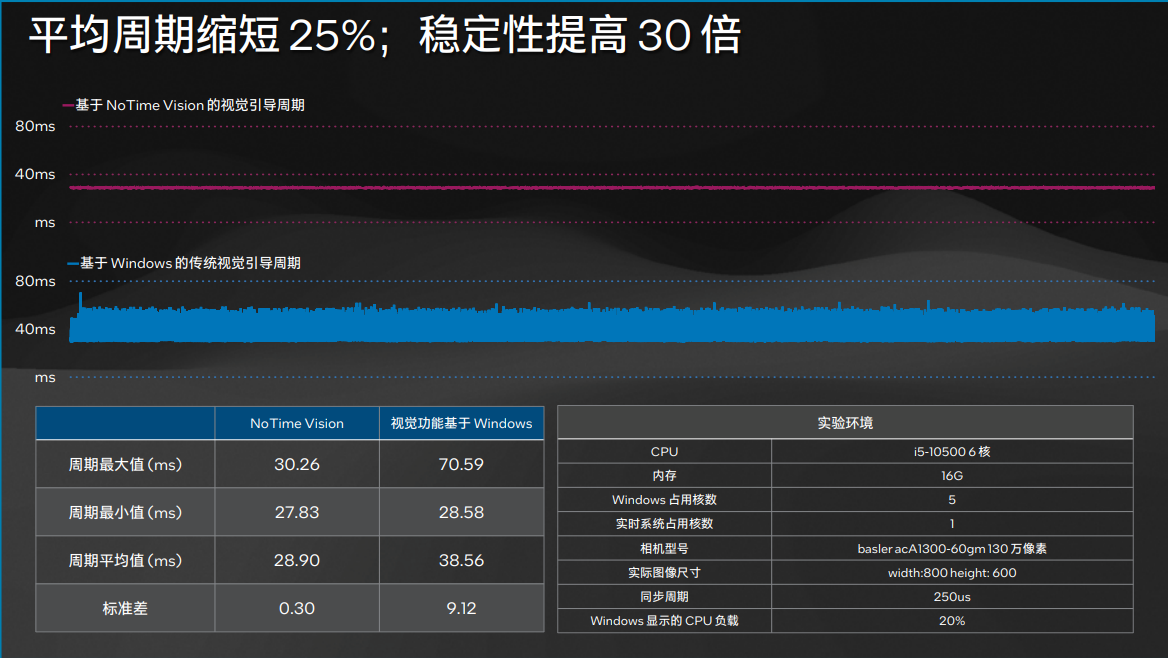The height and width of the screenshot is (658, 1168).
Task: Select the value 5 for Windows 占用核数
Action: (952, 499)
